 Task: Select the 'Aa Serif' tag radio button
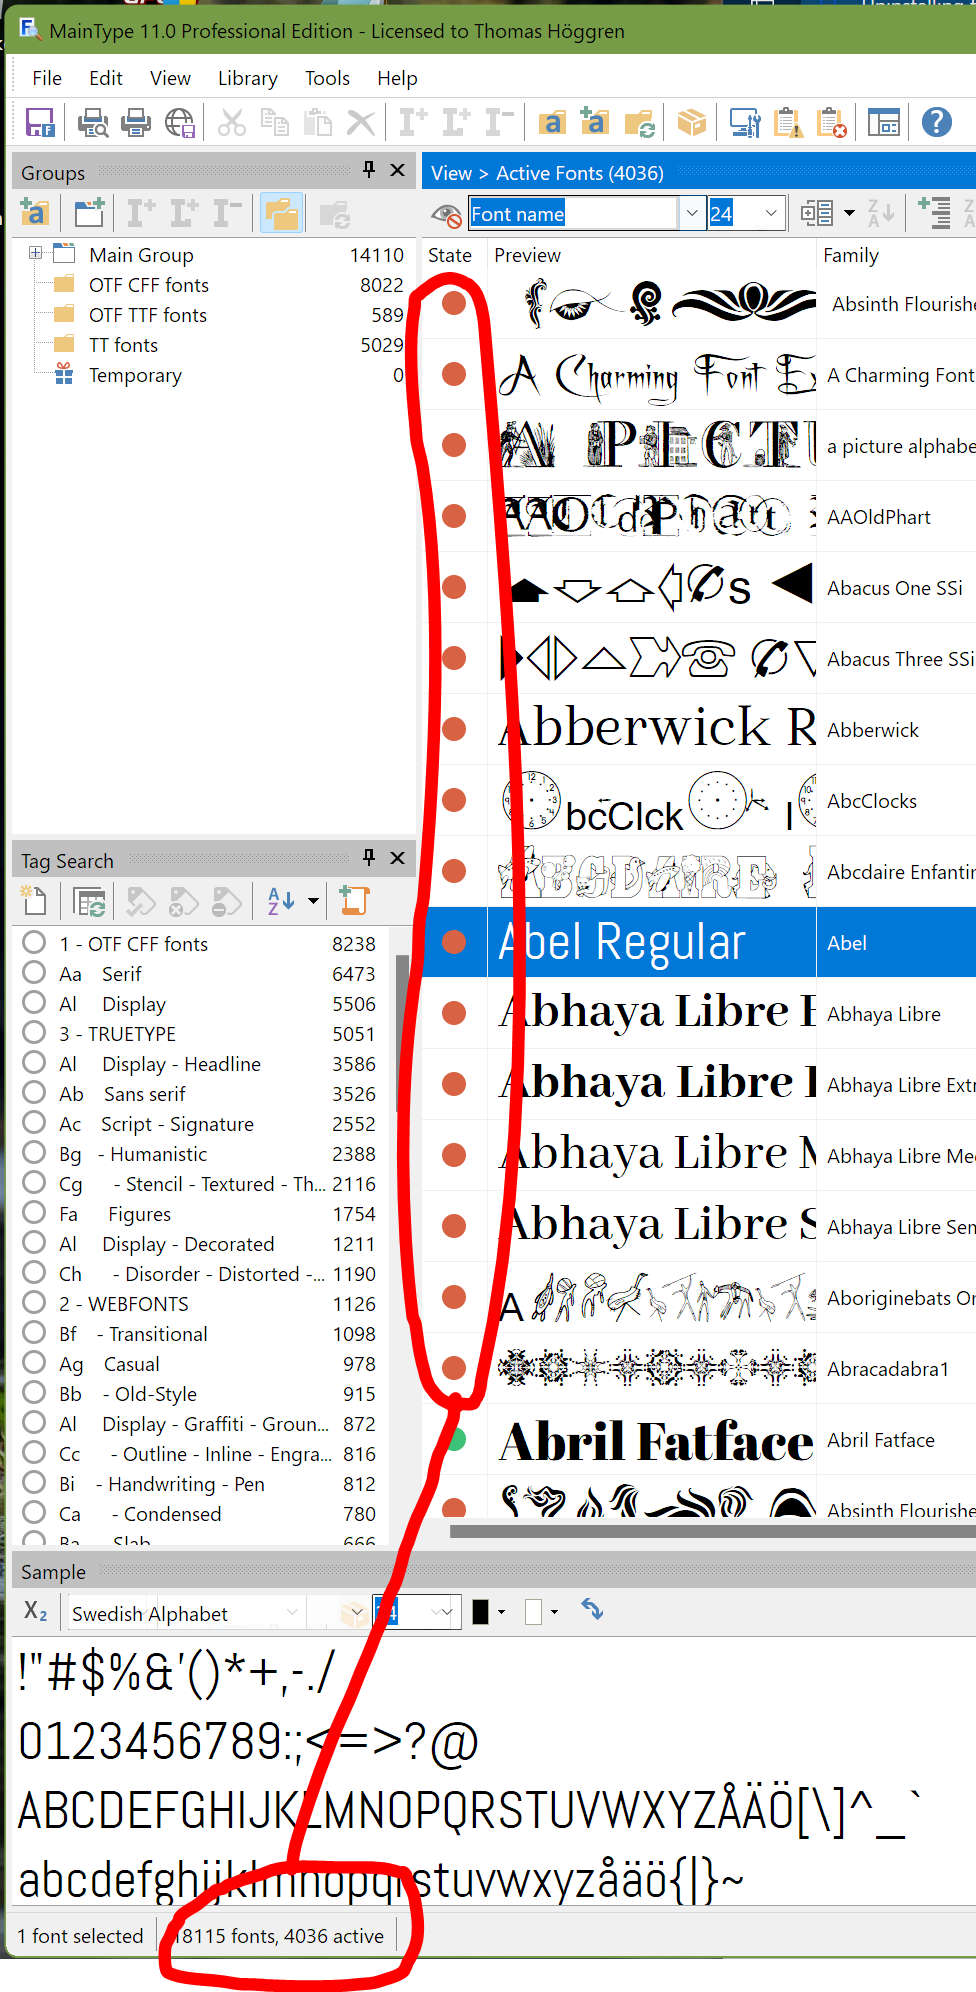[x=34, y=973]
